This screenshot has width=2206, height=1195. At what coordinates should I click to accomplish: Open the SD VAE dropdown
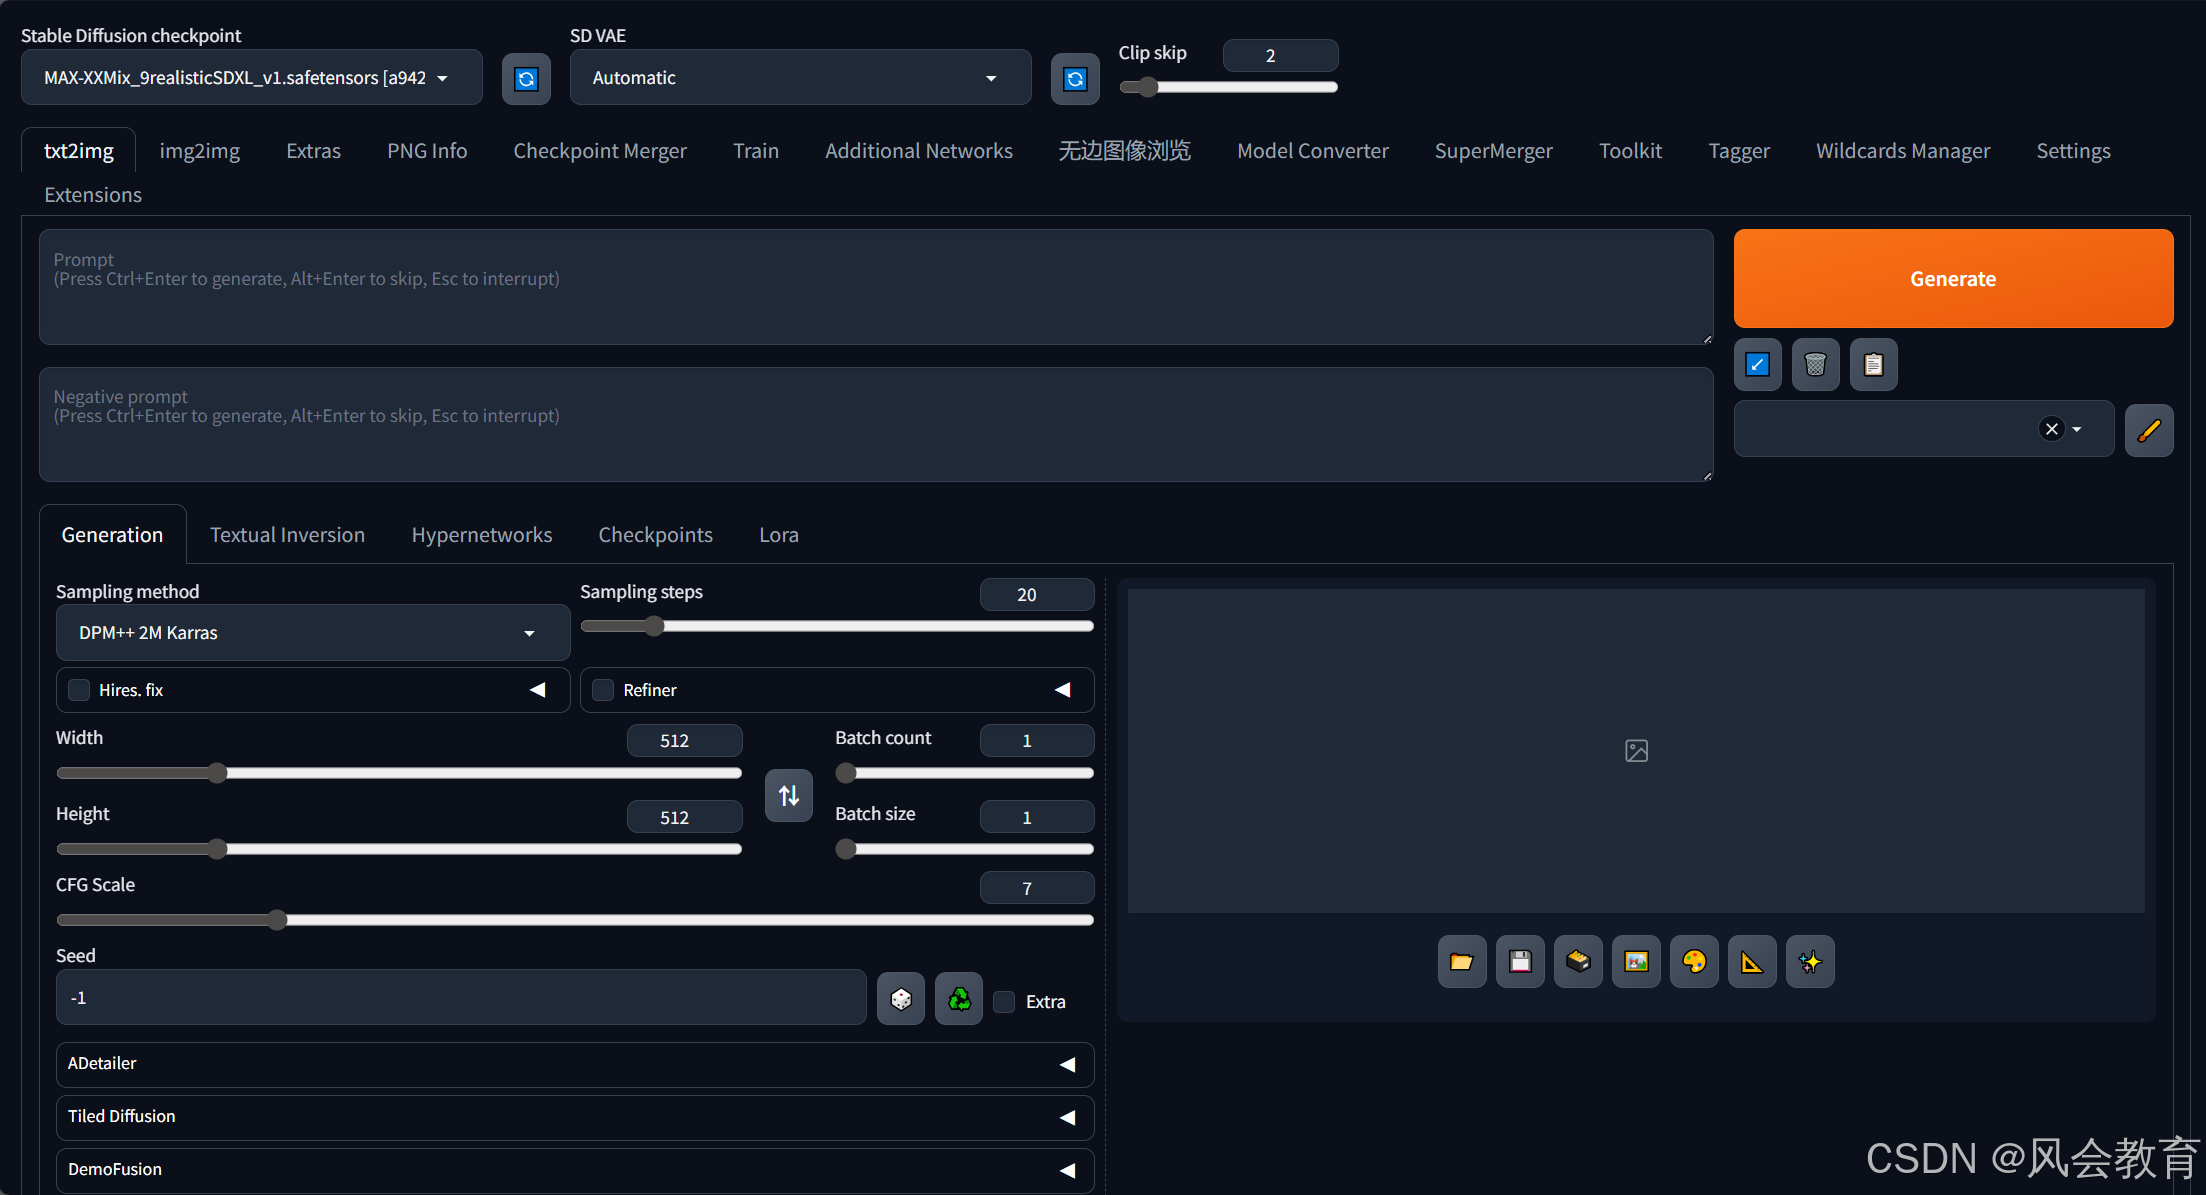tap(799, 78)
